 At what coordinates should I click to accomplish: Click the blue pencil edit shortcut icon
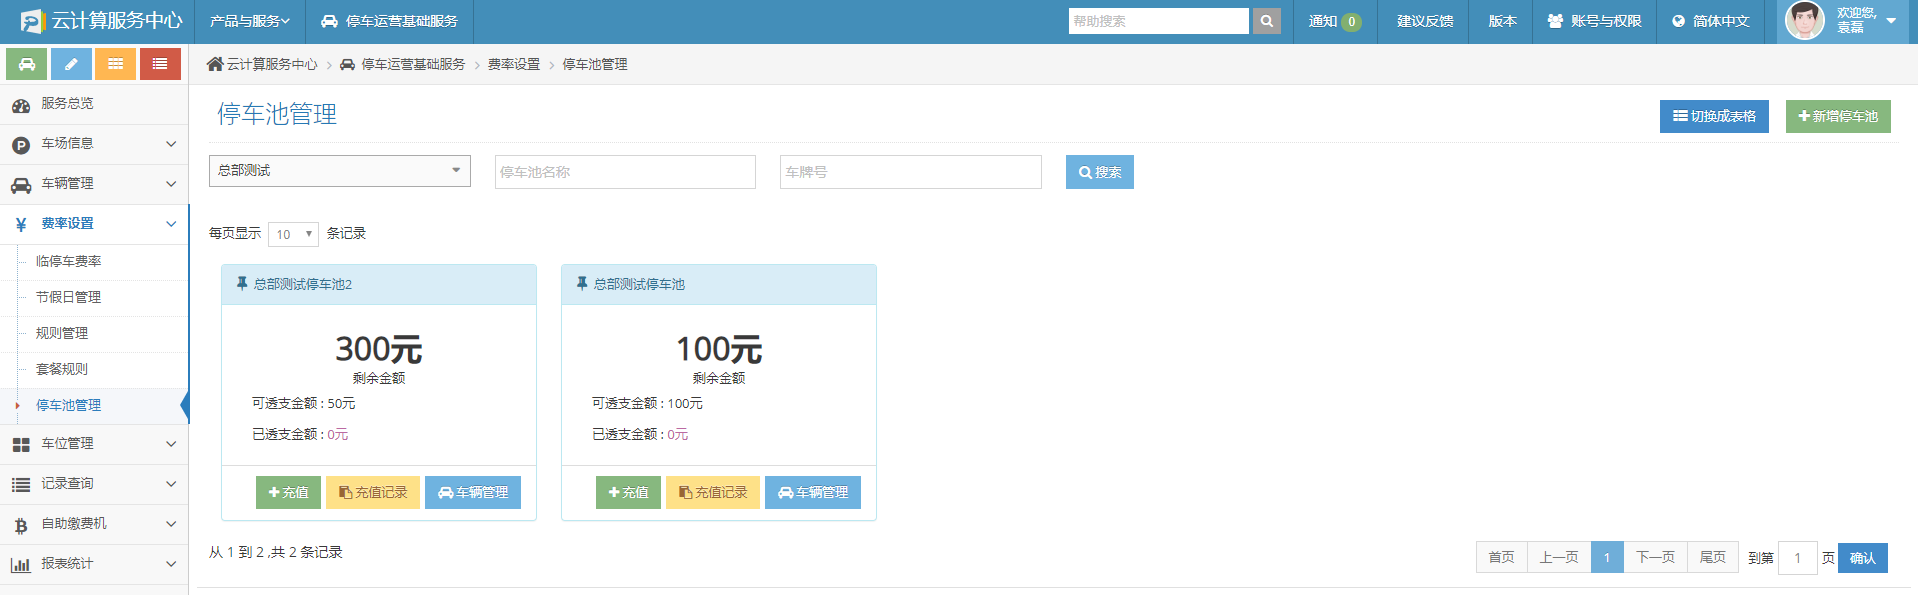71,64
